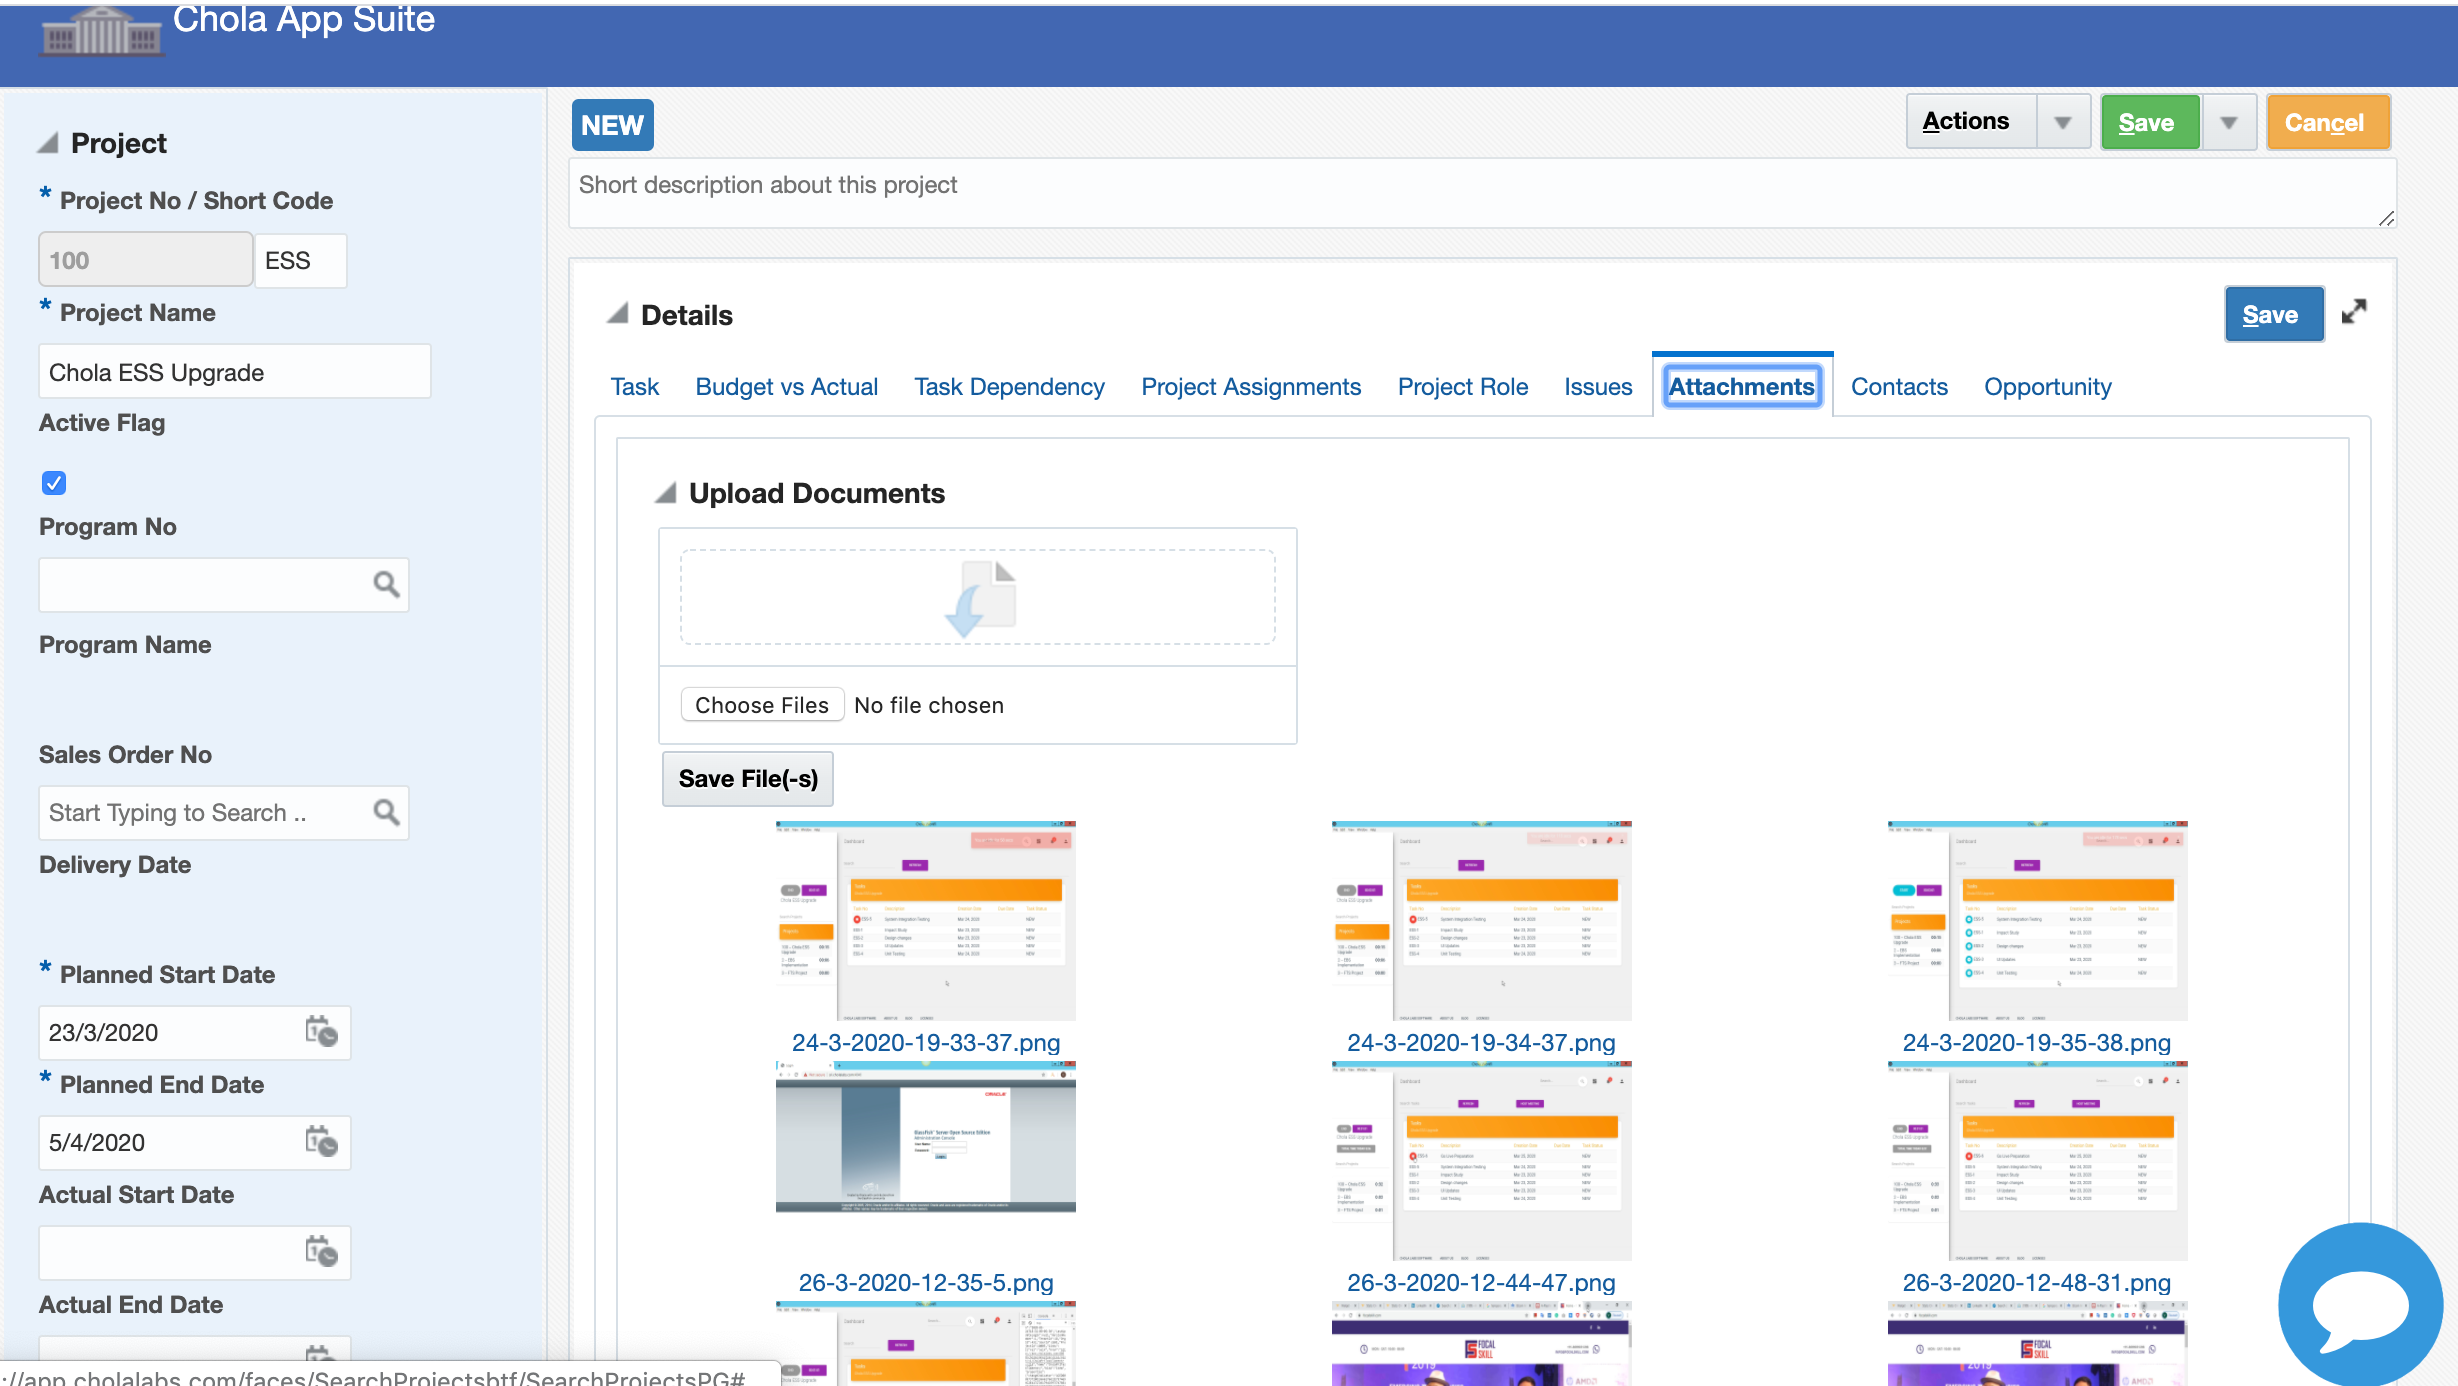
Task: Click the Chola App Suite title
Action: (304, 19)
